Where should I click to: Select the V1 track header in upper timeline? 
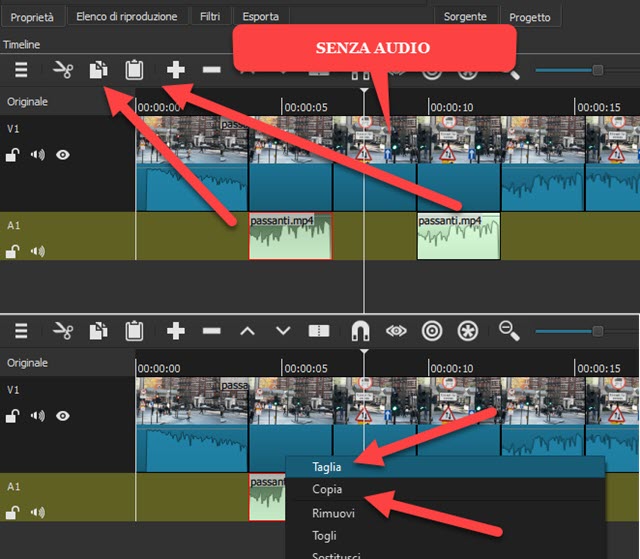(67, 163)
